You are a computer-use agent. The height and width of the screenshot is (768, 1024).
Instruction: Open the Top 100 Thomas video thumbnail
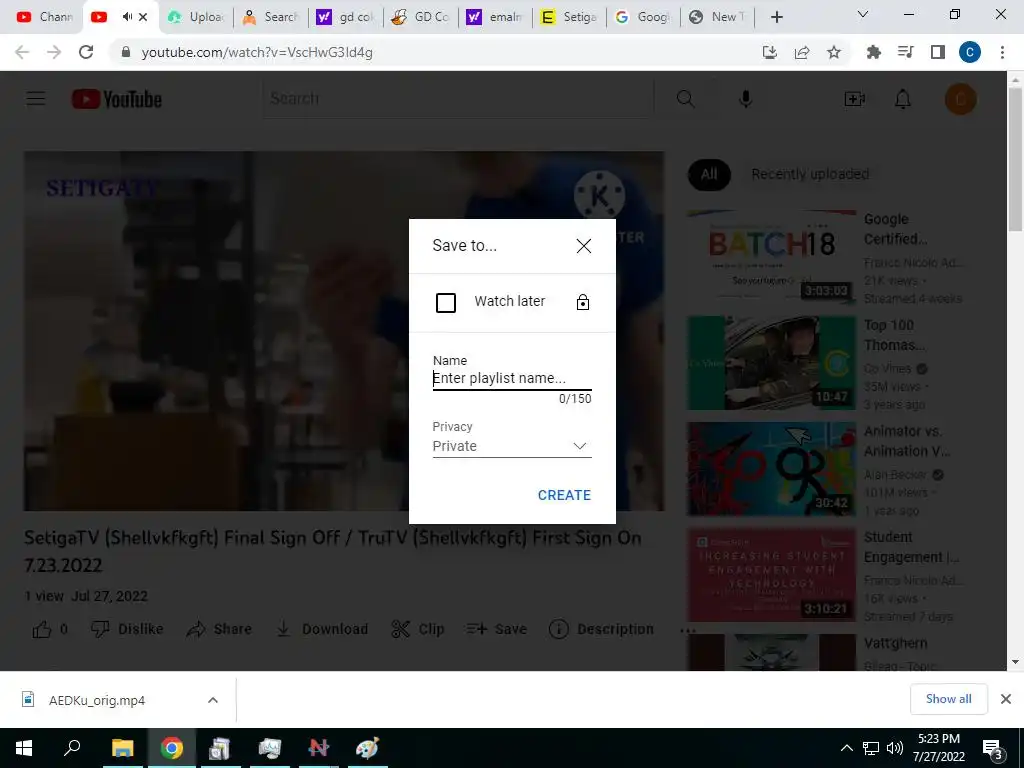point(771,363)
